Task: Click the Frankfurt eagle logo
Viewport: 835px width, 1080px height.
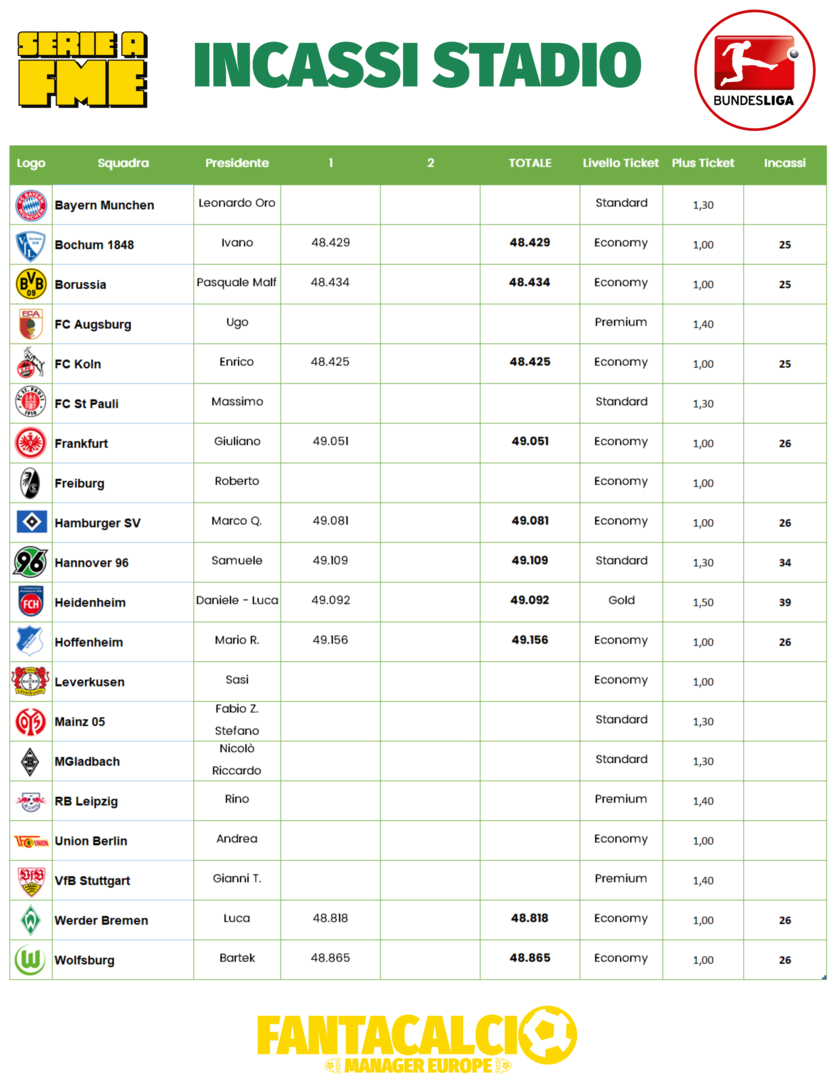Action: point(31,443)
